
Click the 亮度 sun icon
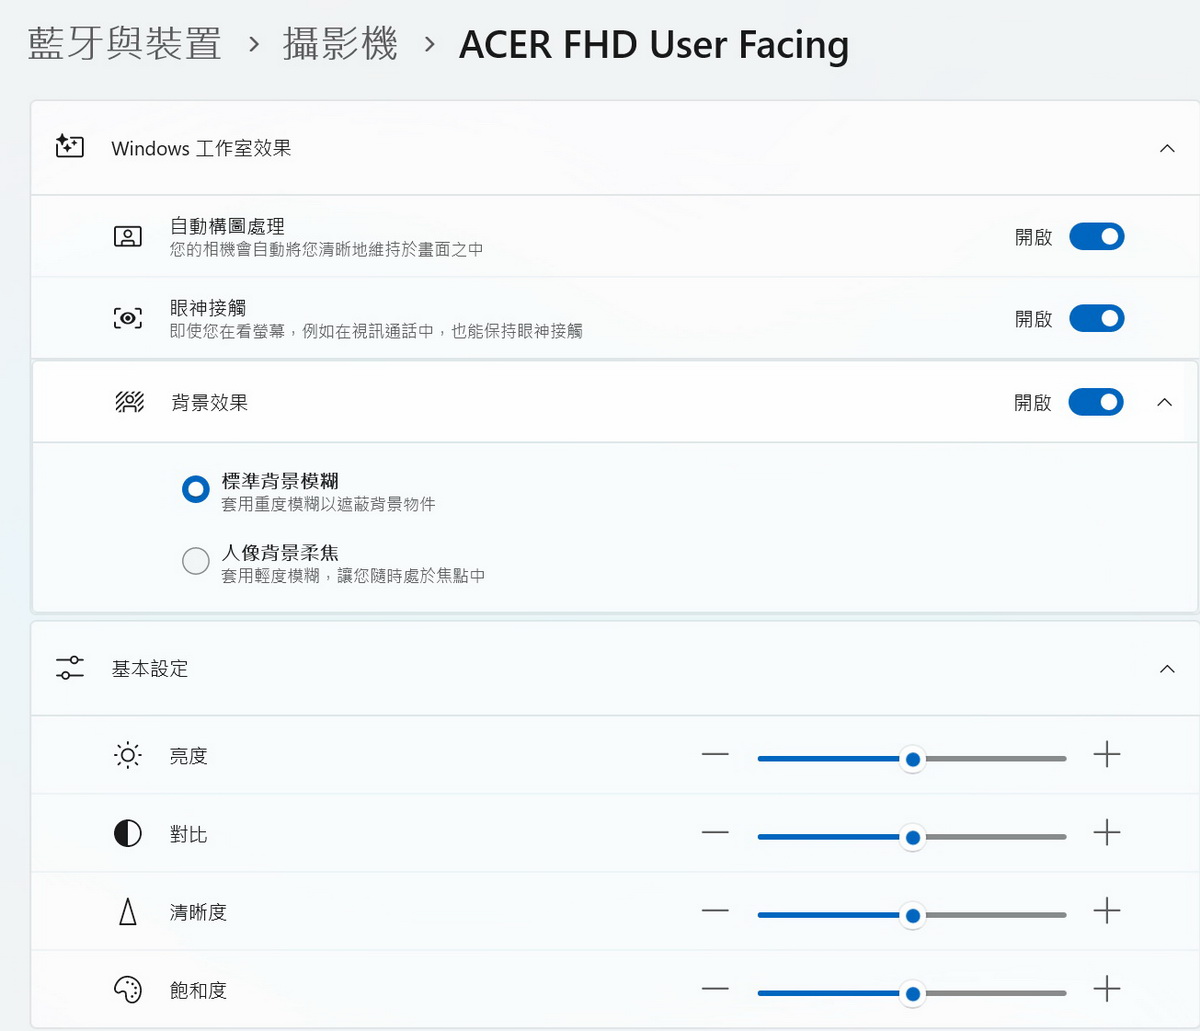coord(127,756)
